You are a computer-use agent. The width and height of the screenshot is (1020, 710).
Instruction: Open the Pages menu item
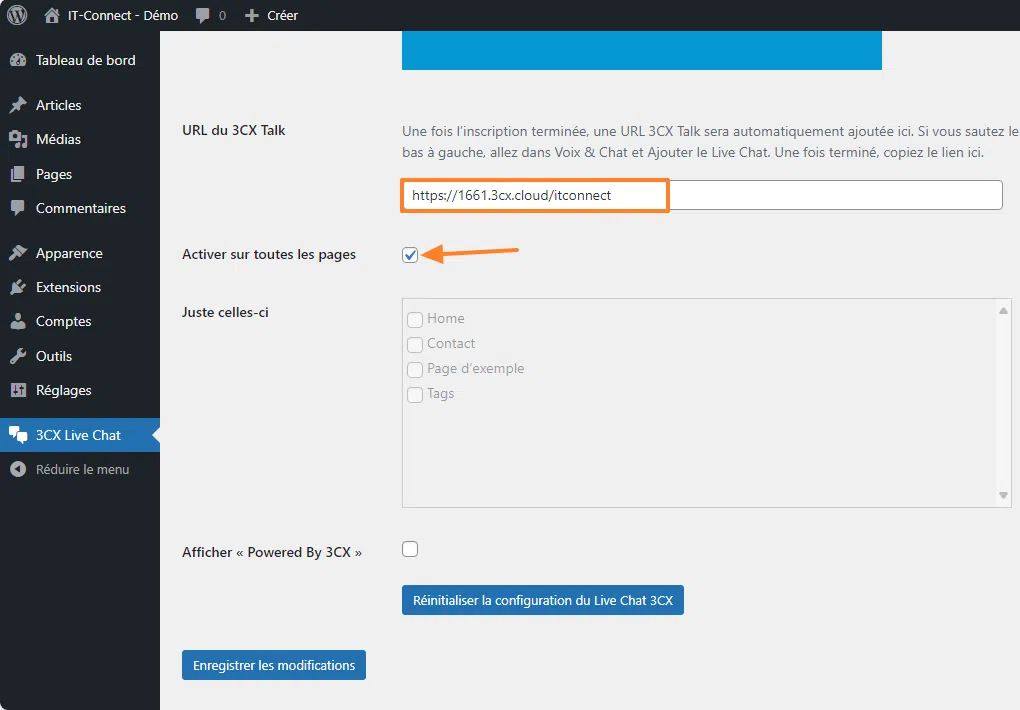[54, 174]
